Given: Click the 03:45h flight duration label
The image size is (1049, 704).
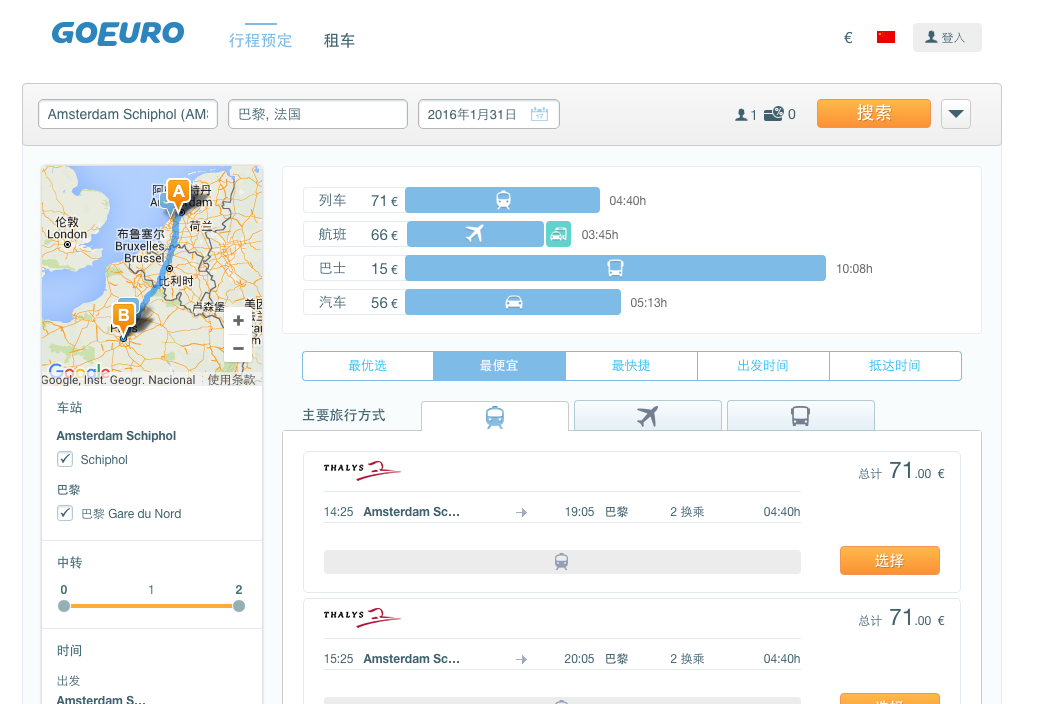Looking at the screenshot, I should 600,235.
